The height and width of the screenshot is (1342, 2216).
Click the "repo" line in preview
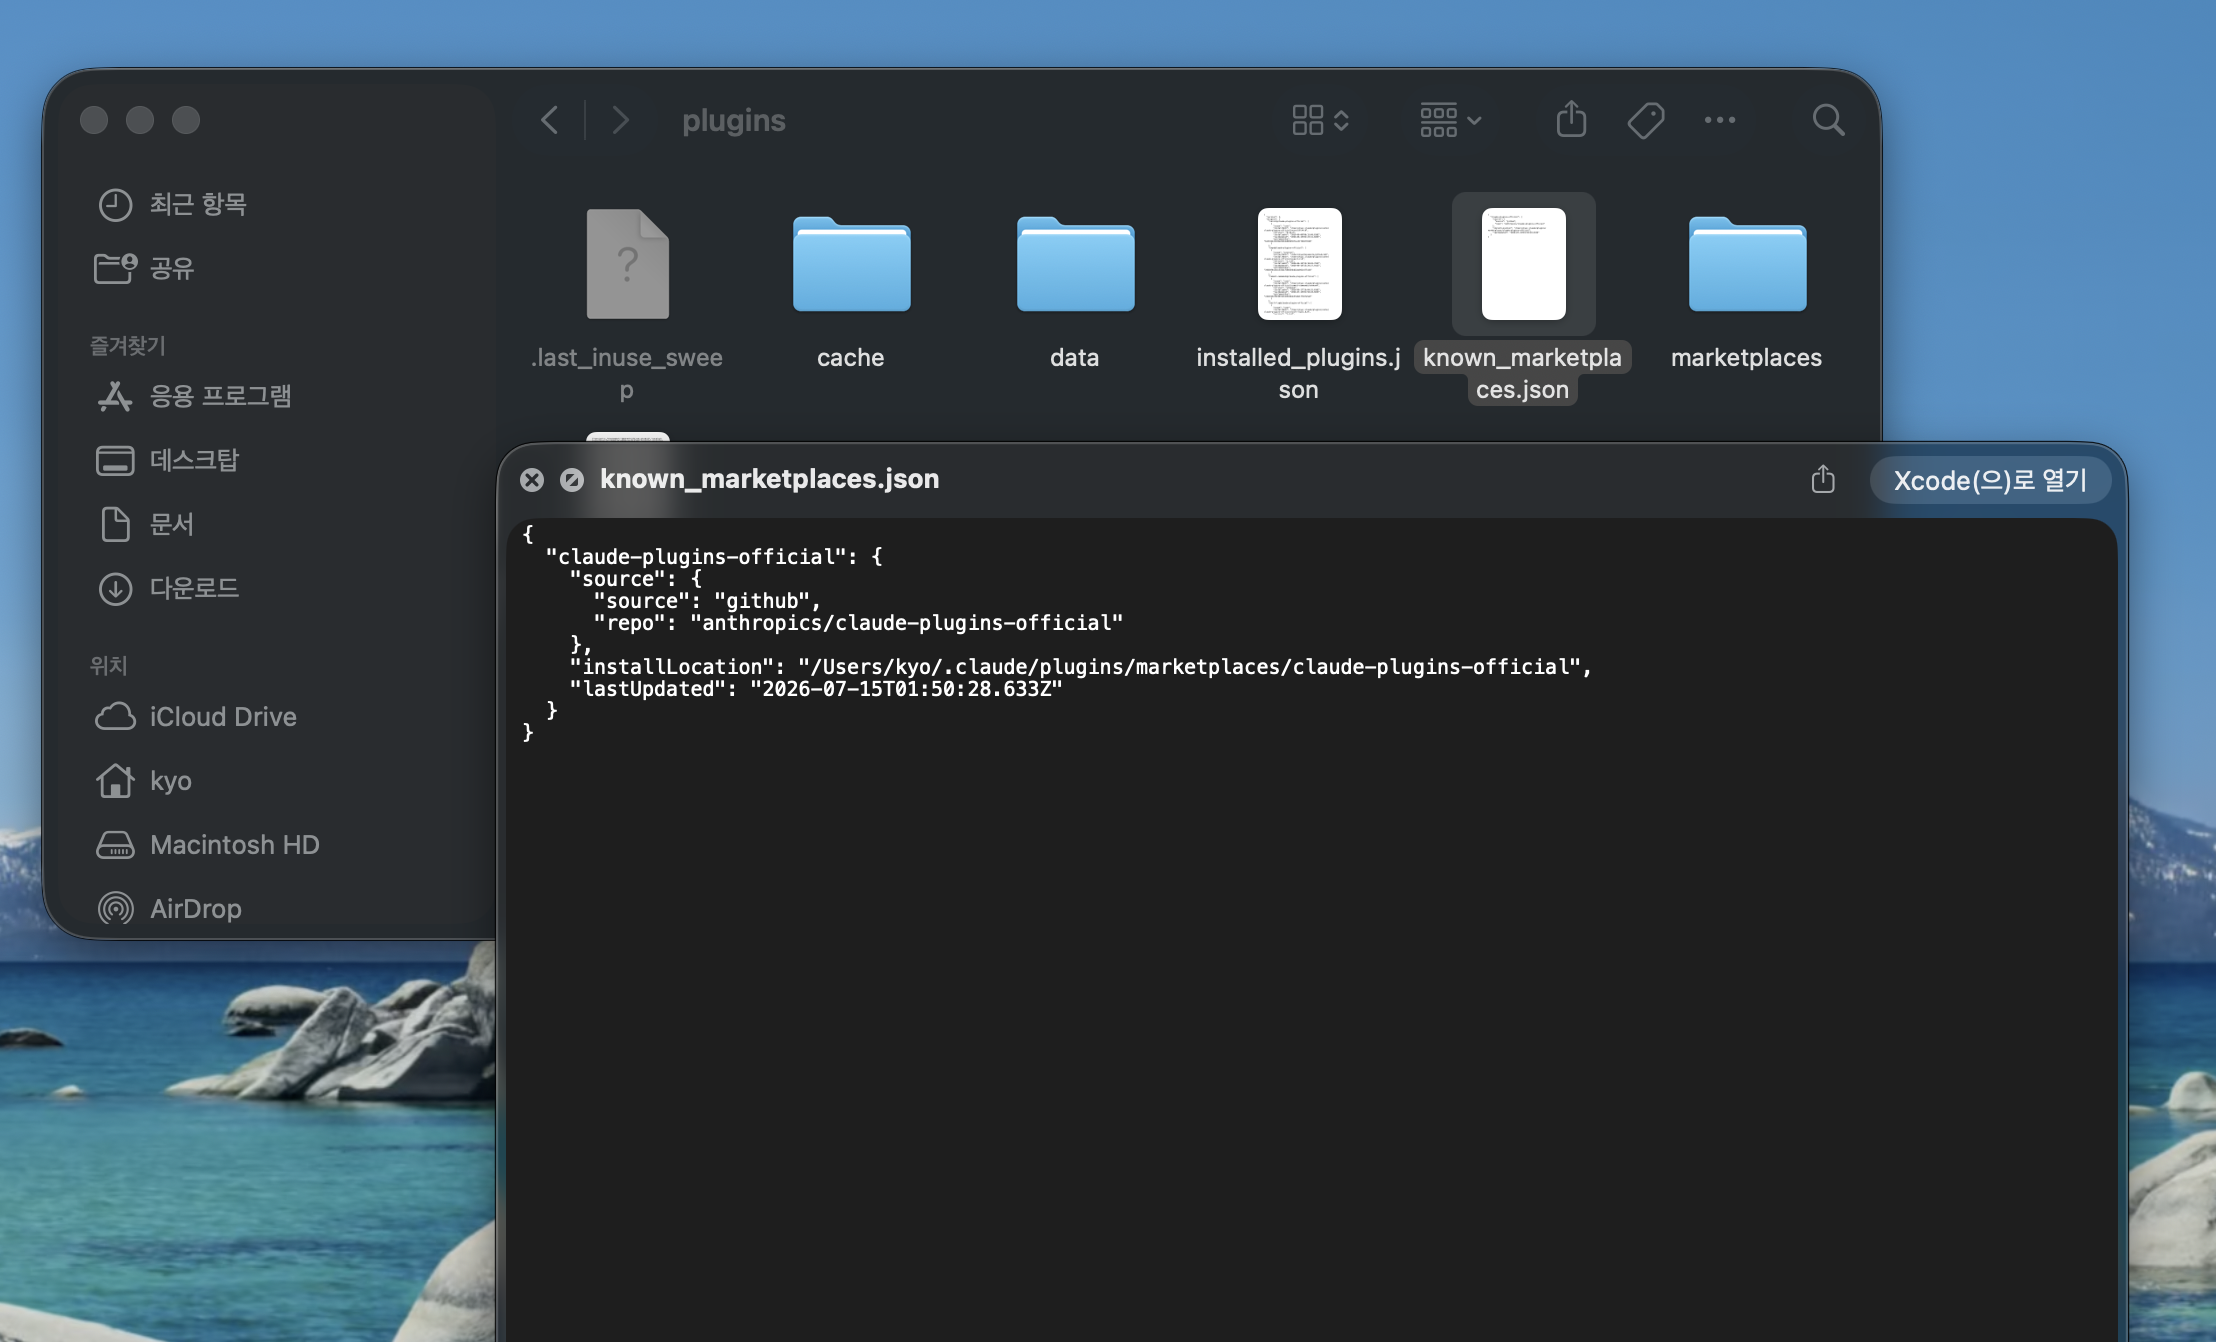pyautogui.click(x=858, y=623)
